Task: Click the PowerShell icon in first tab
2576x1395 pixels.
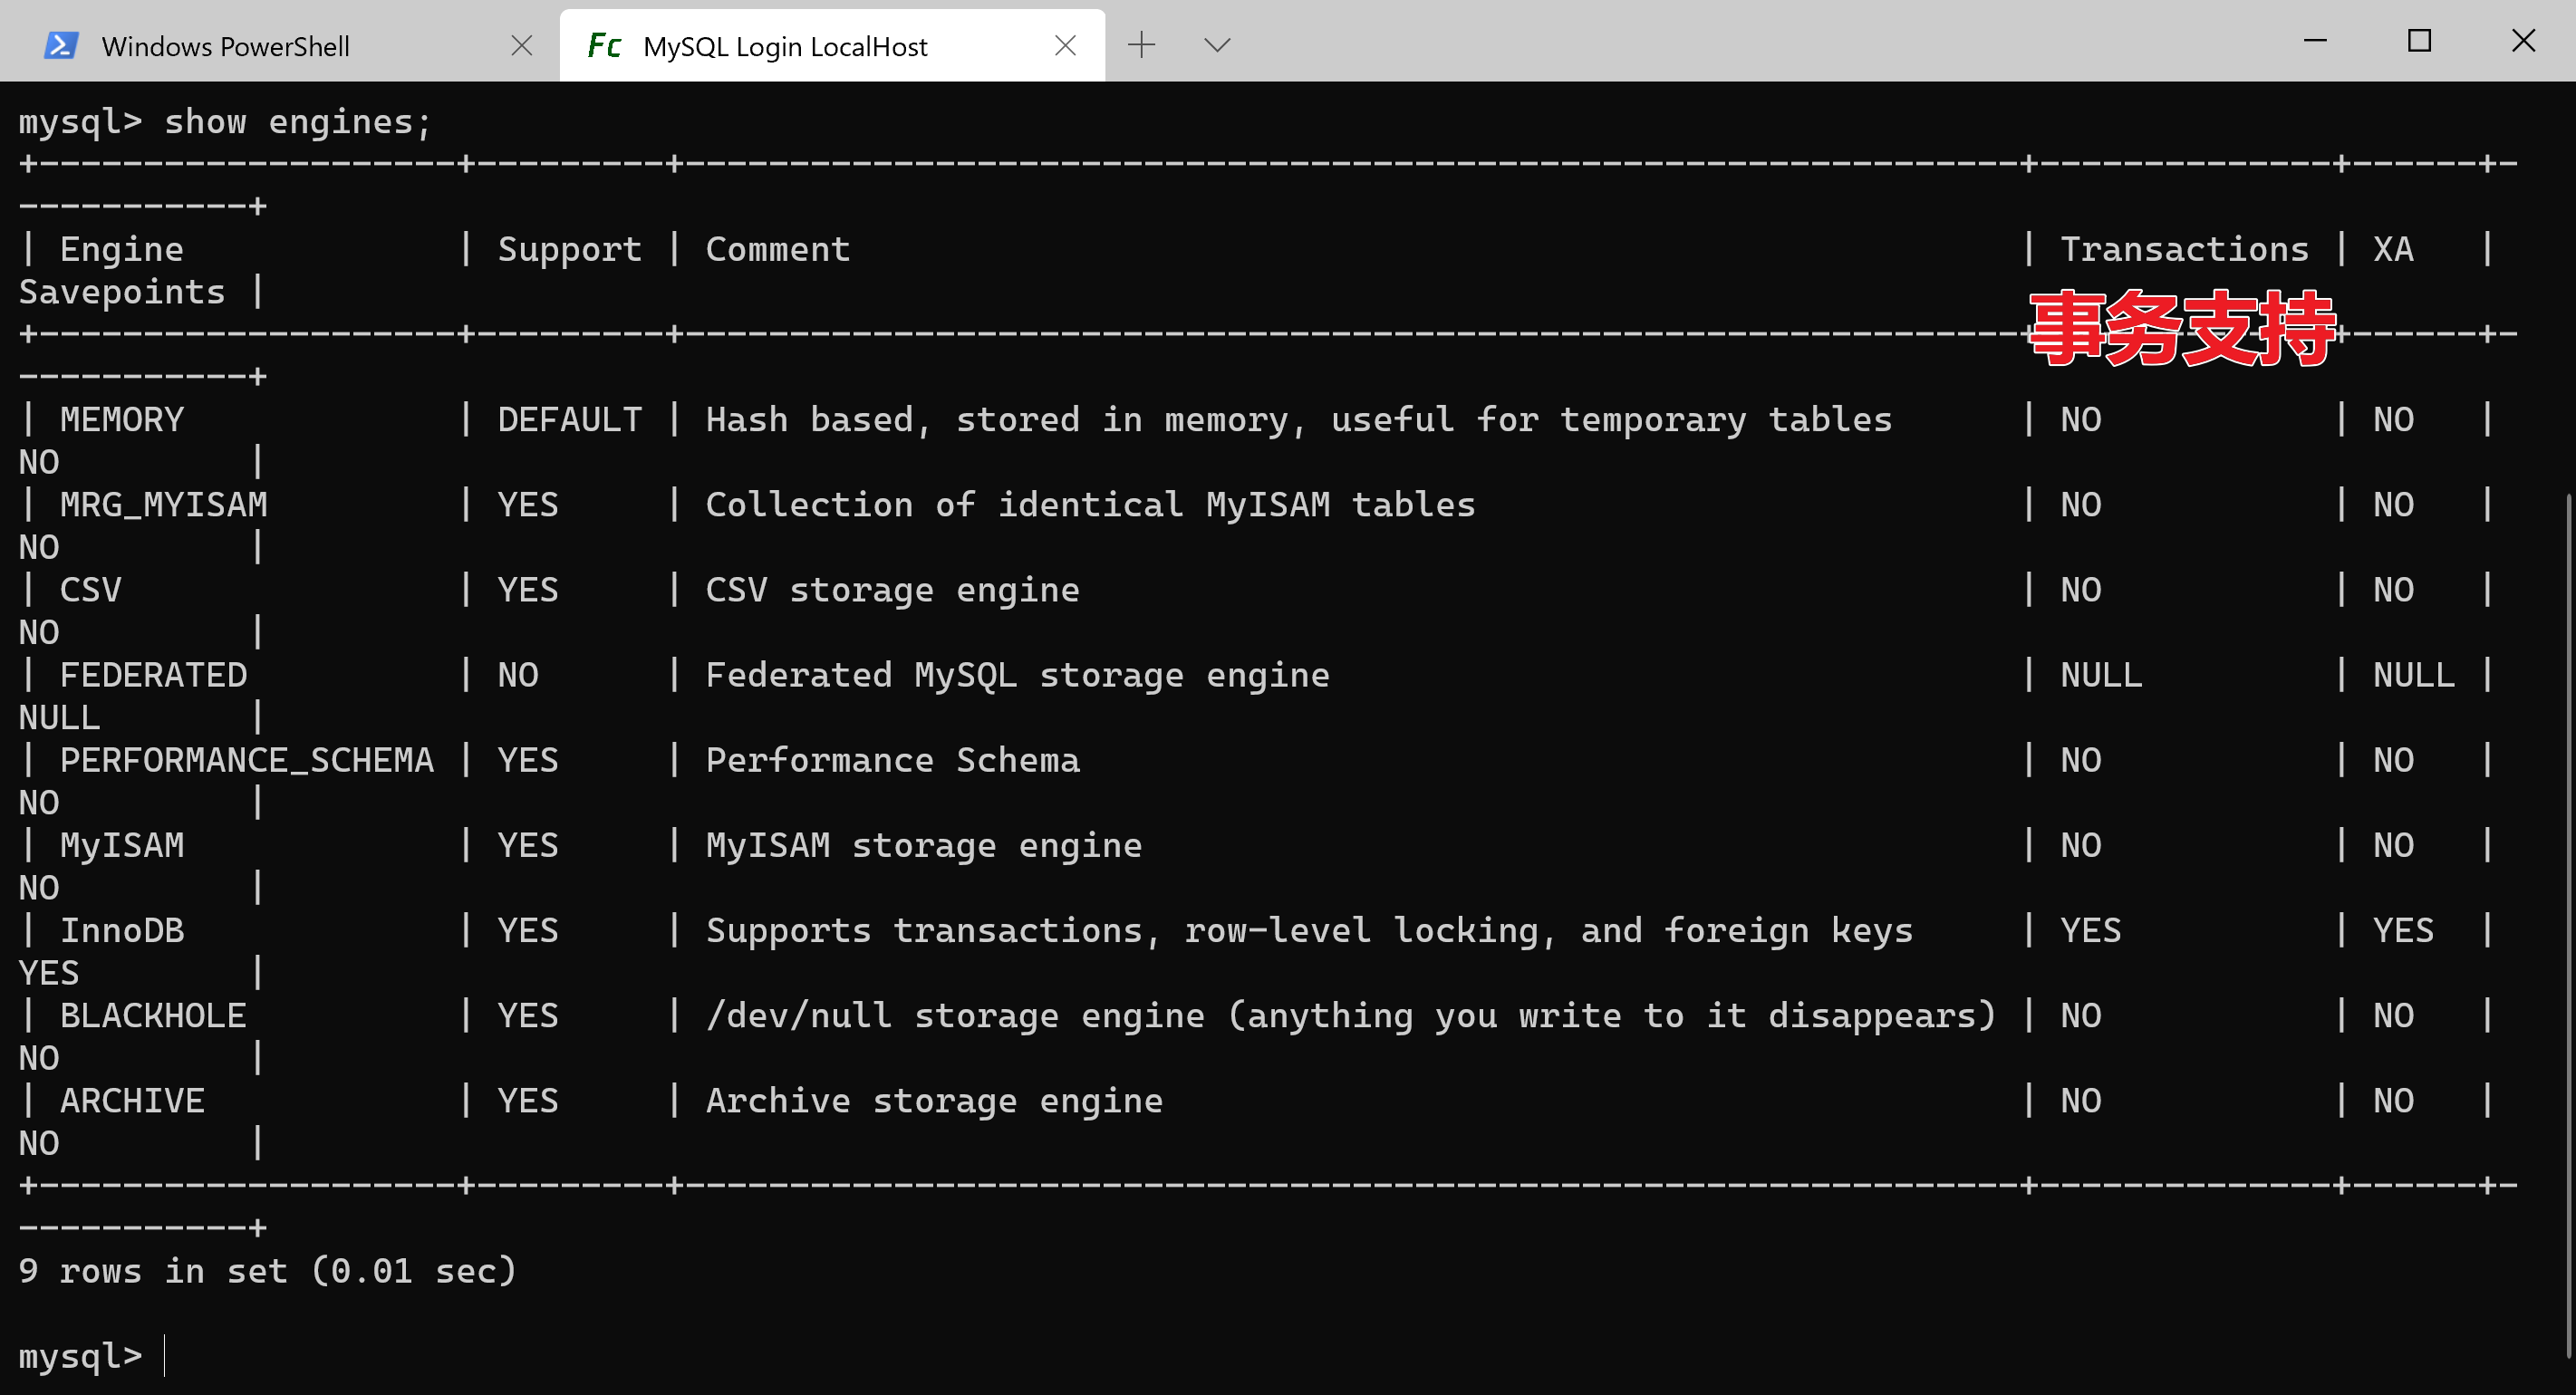Action: [61, 46]
